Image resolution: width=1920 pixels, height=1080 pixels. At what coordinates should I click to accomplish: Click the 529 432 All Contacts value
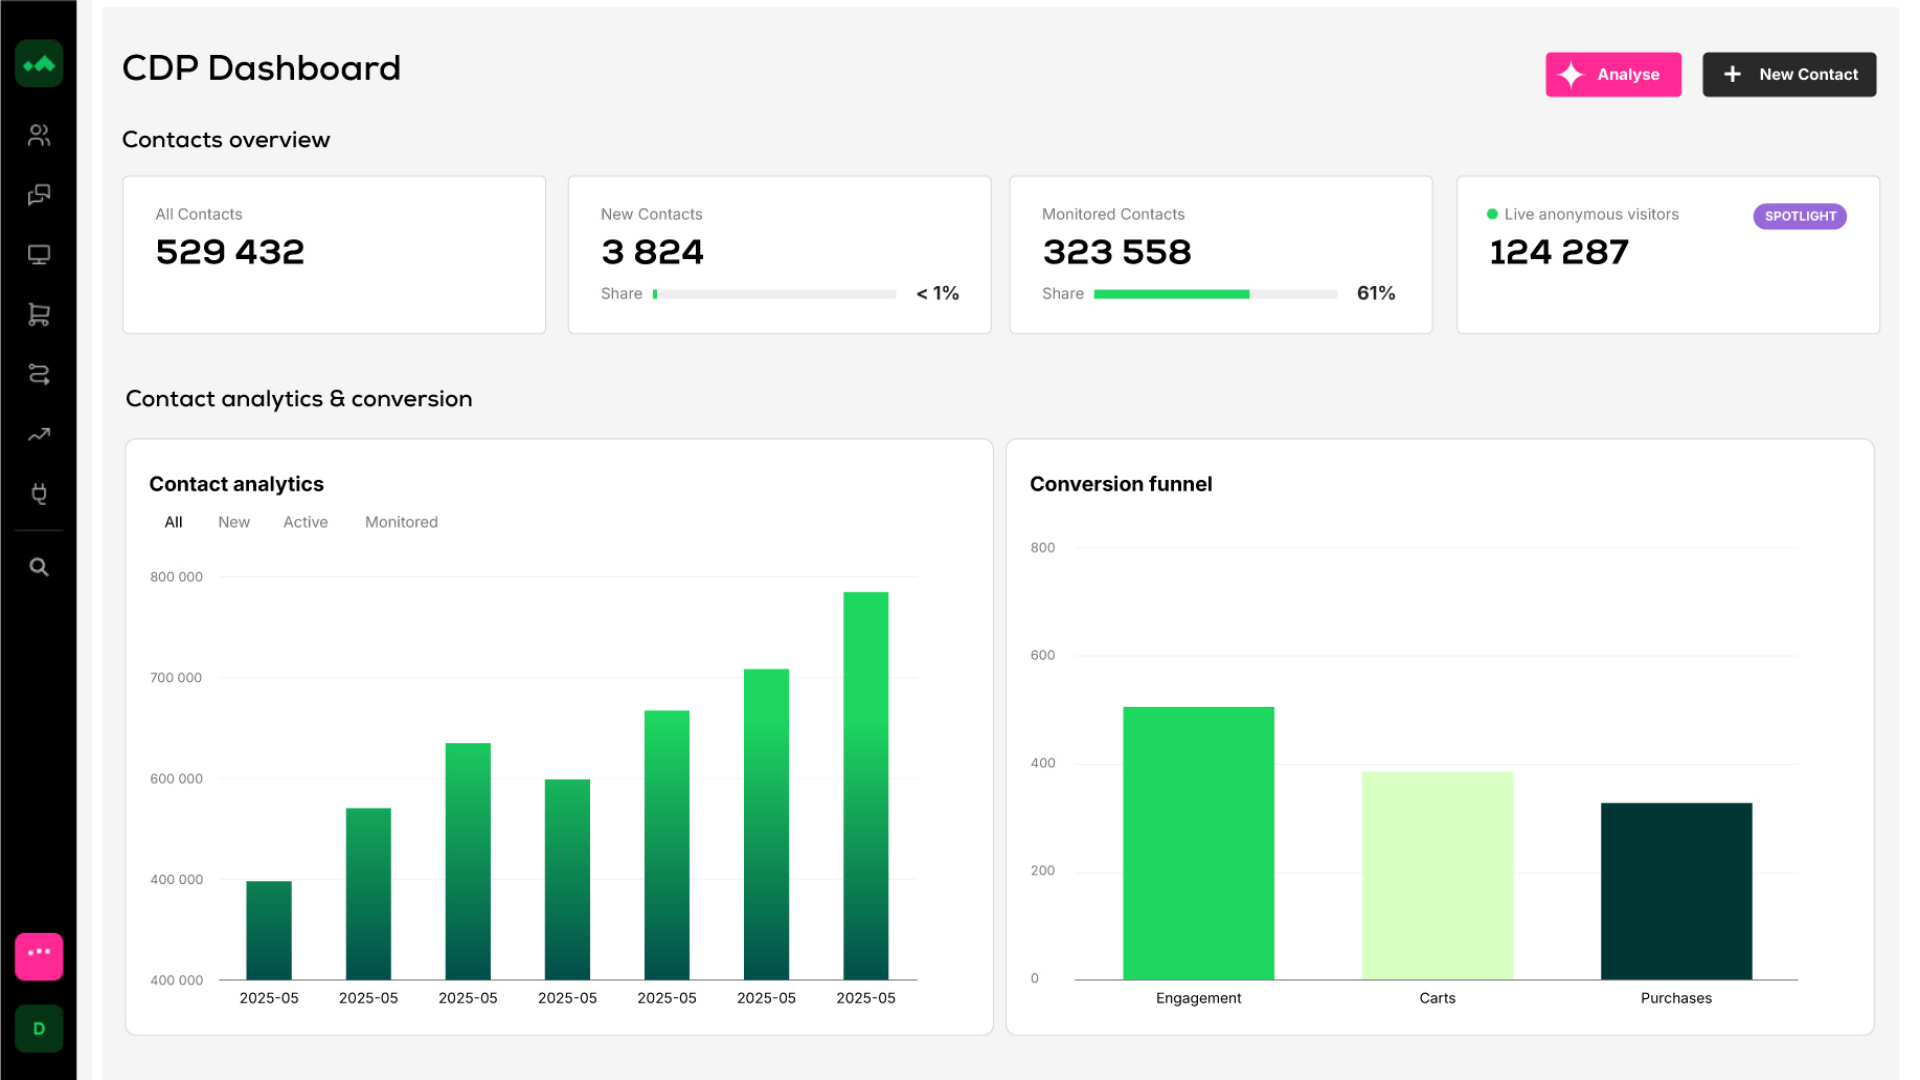(x=230, y=252)
